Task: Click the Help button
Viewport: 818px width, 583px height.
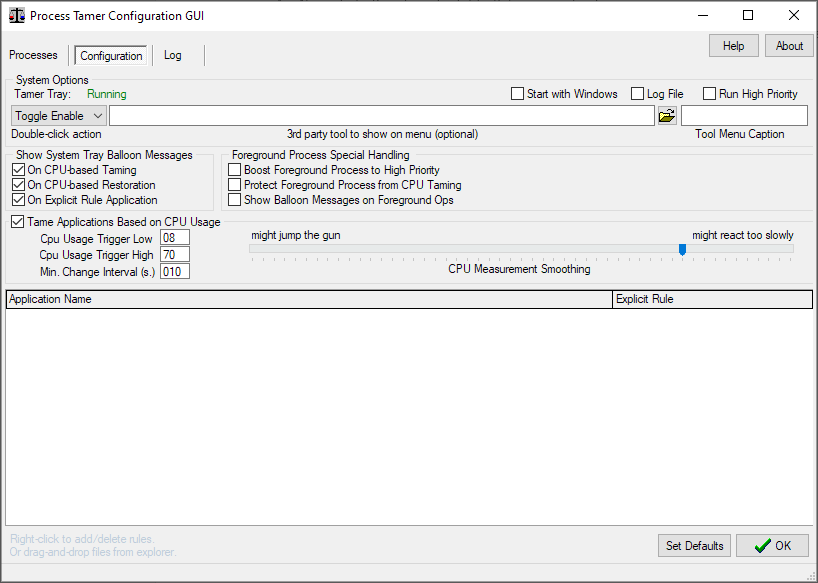Action: [x=733, y=46]
